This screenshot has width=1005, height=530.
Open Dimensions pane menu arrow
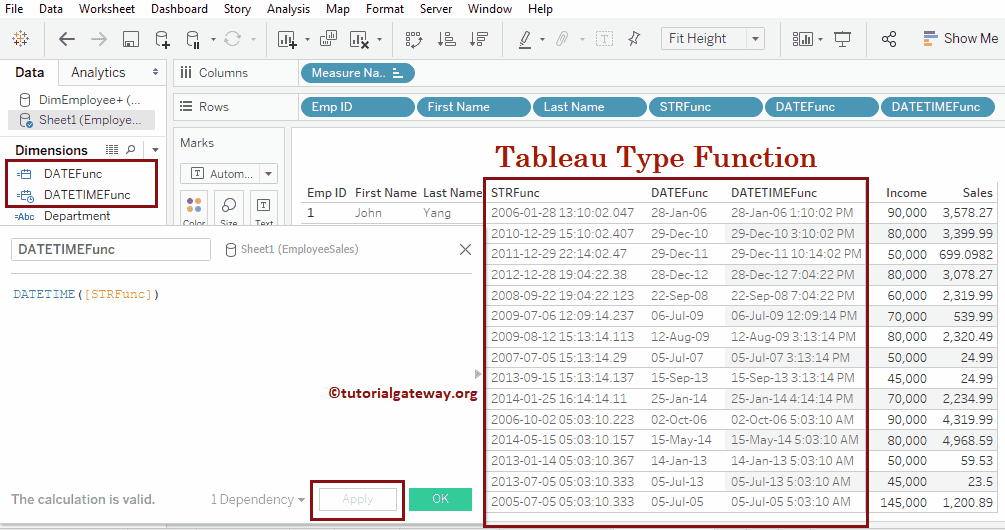click(x=155, y=150)
